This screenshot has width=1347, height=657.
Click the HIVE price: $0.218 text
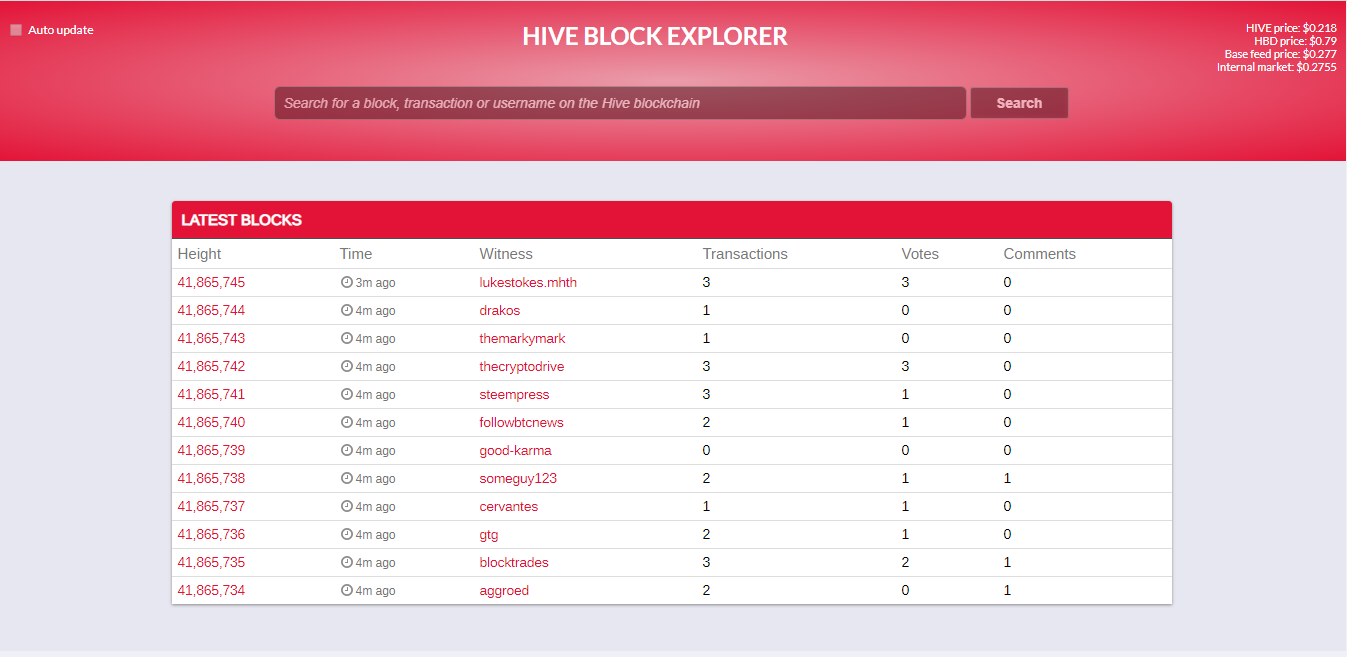(1291, 28)
